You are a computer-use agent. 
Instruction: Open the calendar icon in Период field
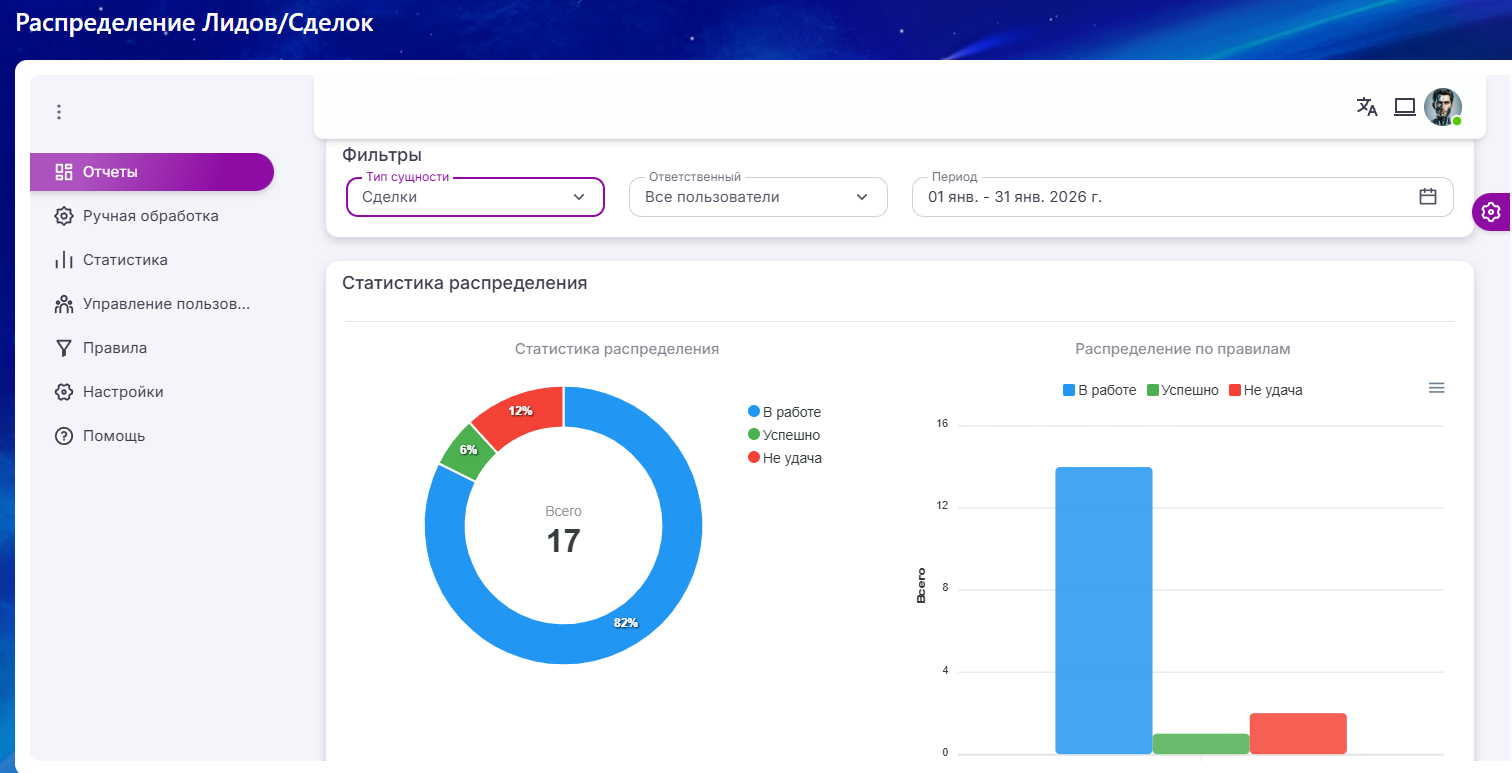tap(1428, 197)
